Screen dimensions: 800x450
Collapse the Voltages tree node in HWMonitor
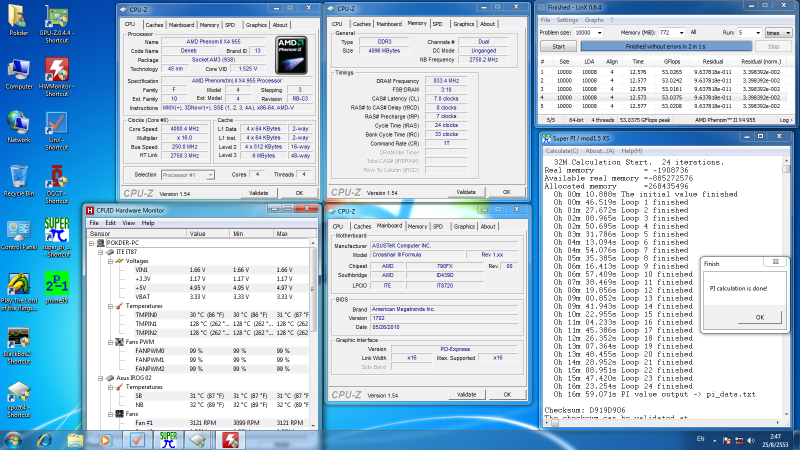(108, 260)
